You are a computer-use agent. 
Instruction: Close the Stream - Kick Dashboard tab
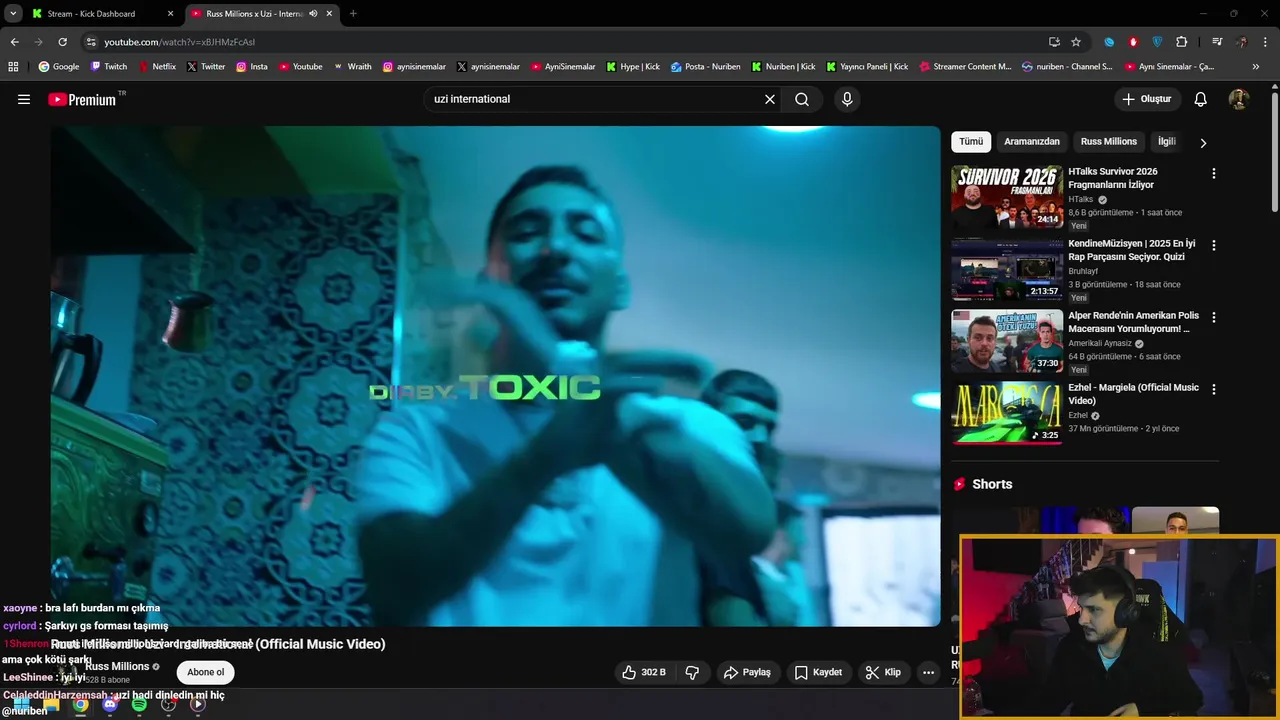click(x=170, y=14)
